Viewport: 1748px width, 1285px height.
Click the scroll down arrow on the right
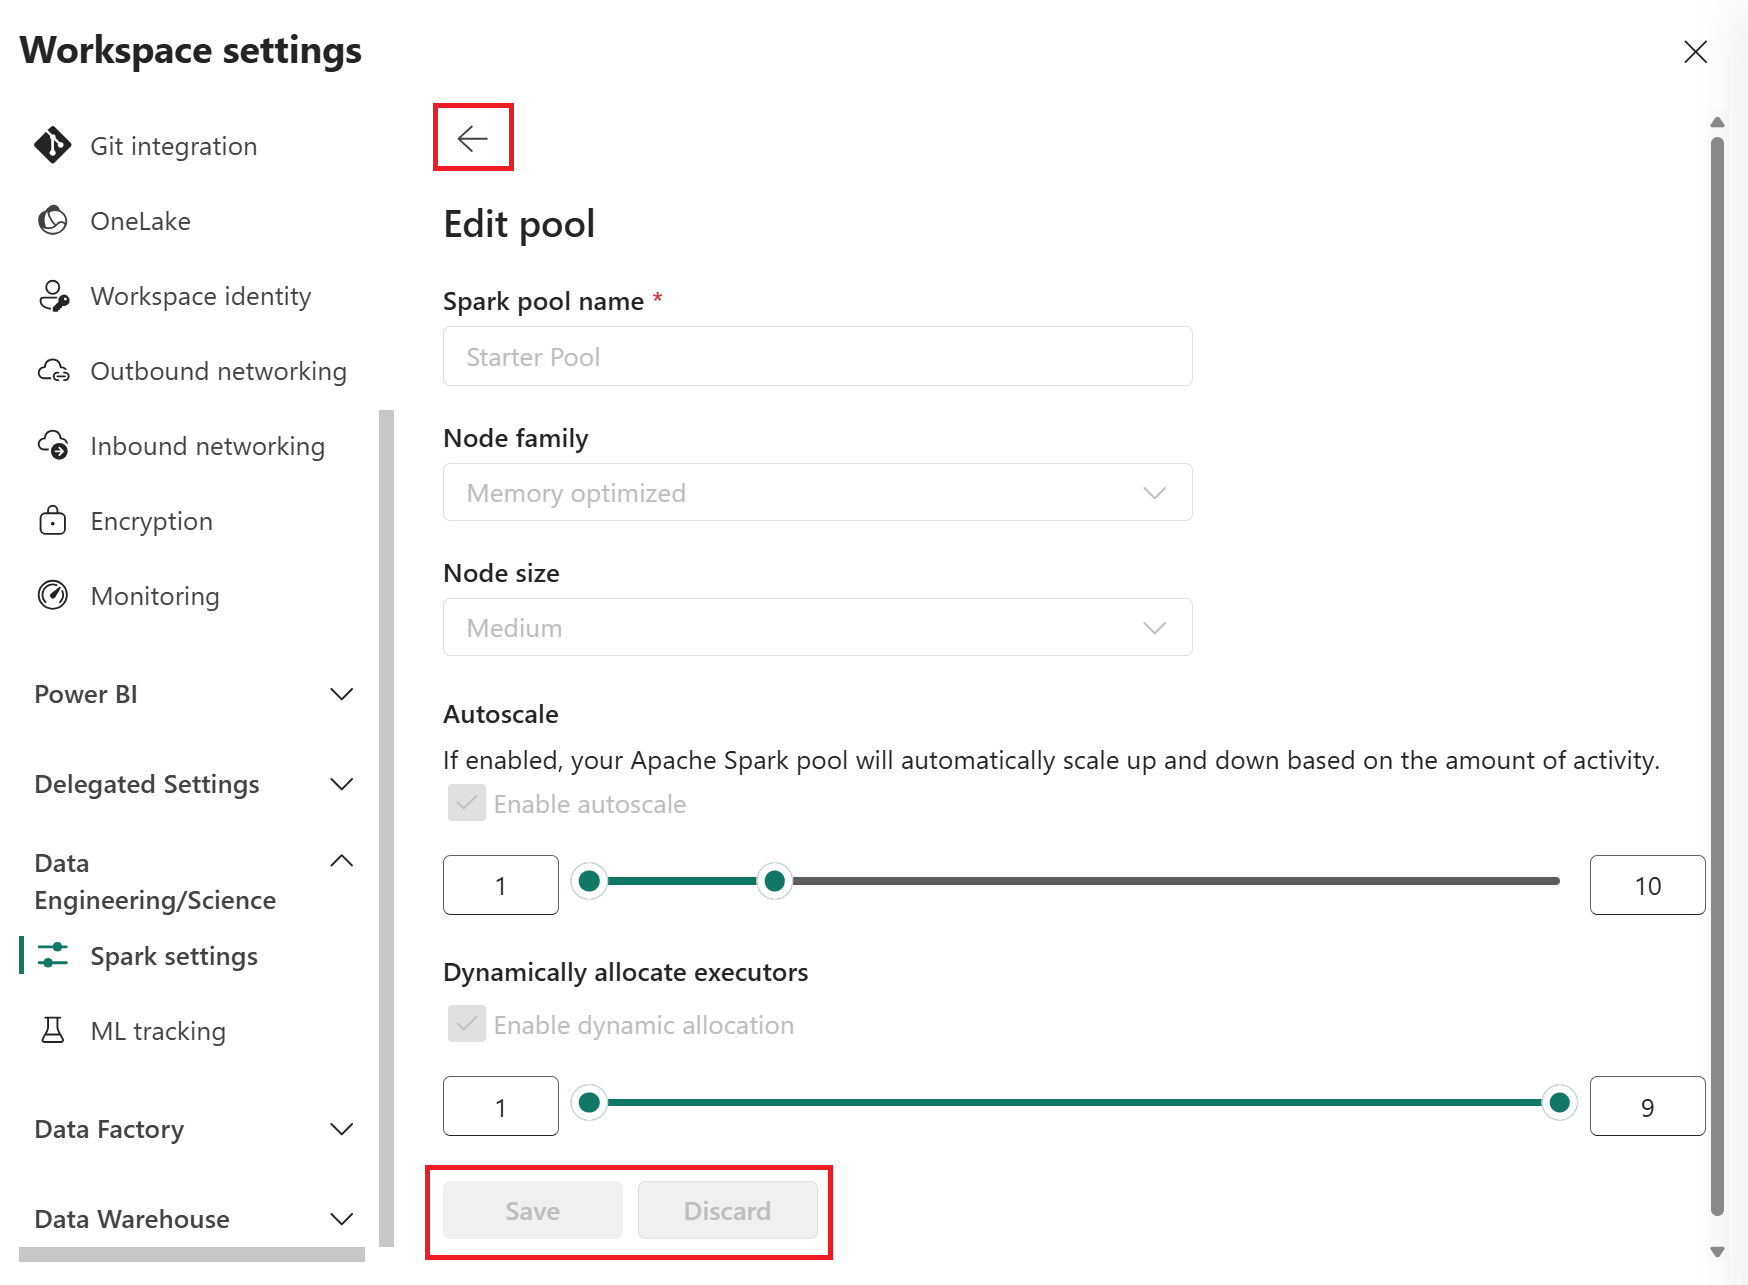pos(1717,1251)
